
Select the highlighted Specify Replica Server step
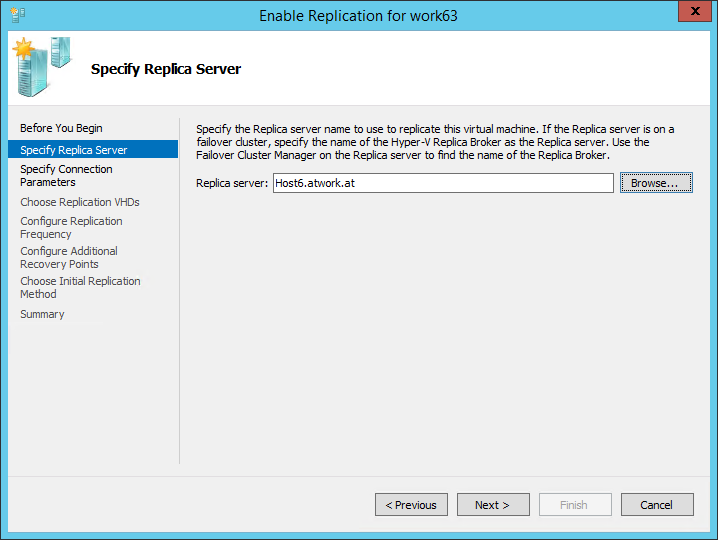pyautogui.click(x=74, y=150)
